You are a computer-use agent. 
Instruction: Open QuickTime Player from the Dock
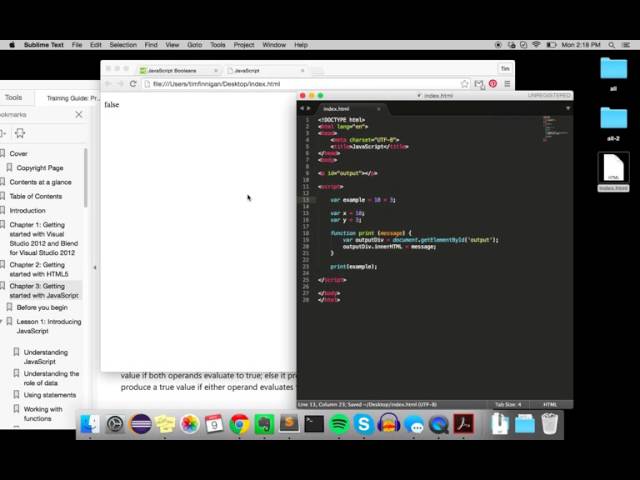[439, 424]
